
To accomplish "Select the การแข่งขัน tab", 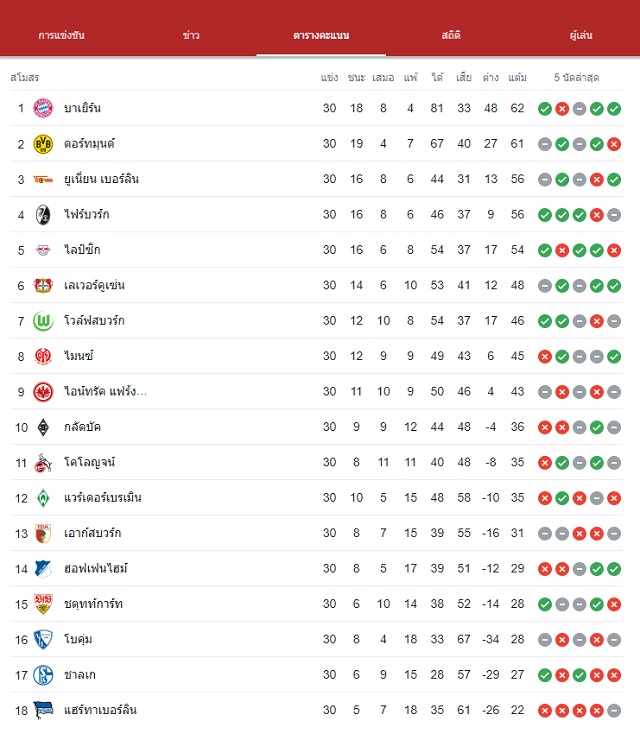I will click(x=61, y=35).
